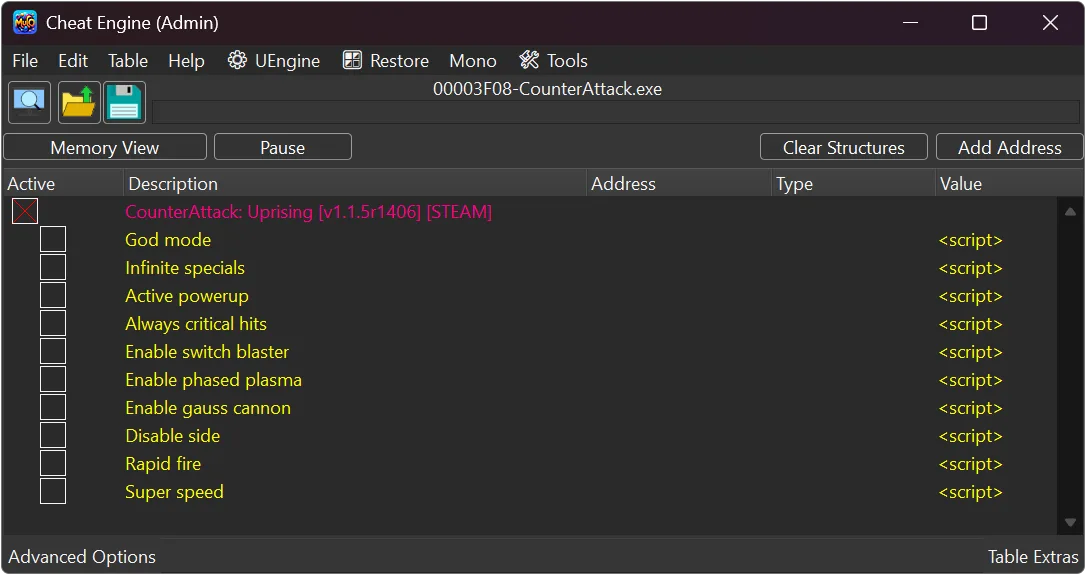Click the open process computer icon
Image resolution: width=1087 pixels, height=576 pixels.
(30, 102)
